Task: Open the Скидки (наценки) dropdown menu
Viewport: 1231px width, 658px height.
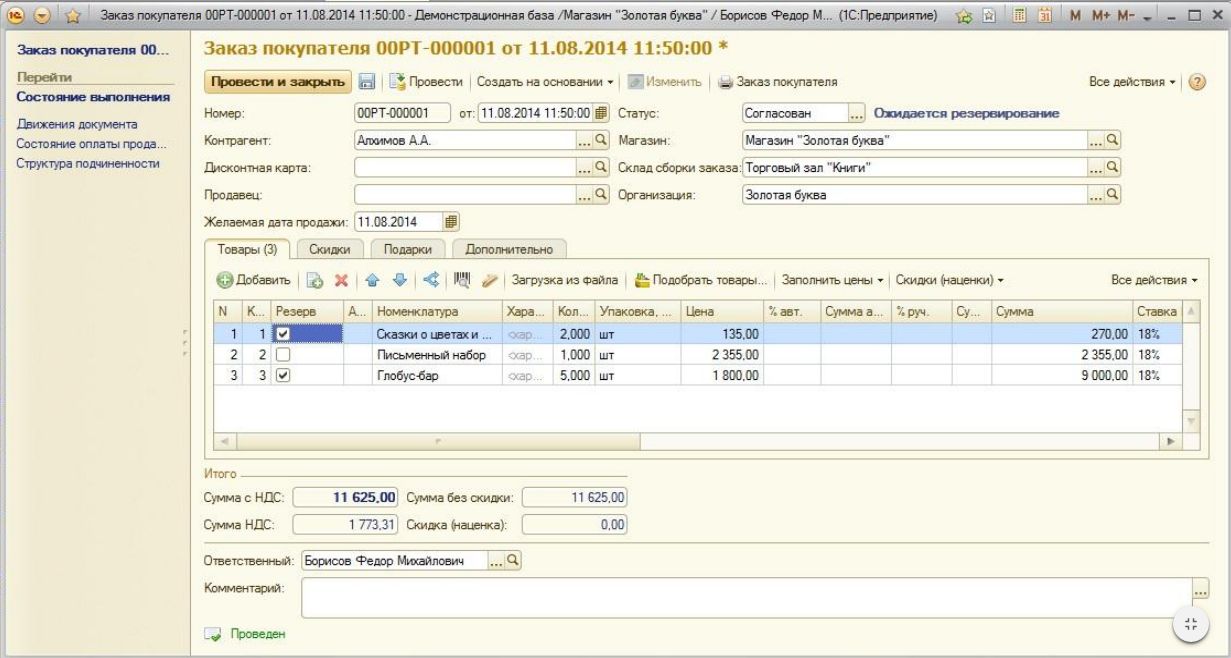Action: (x=949, y=281)
